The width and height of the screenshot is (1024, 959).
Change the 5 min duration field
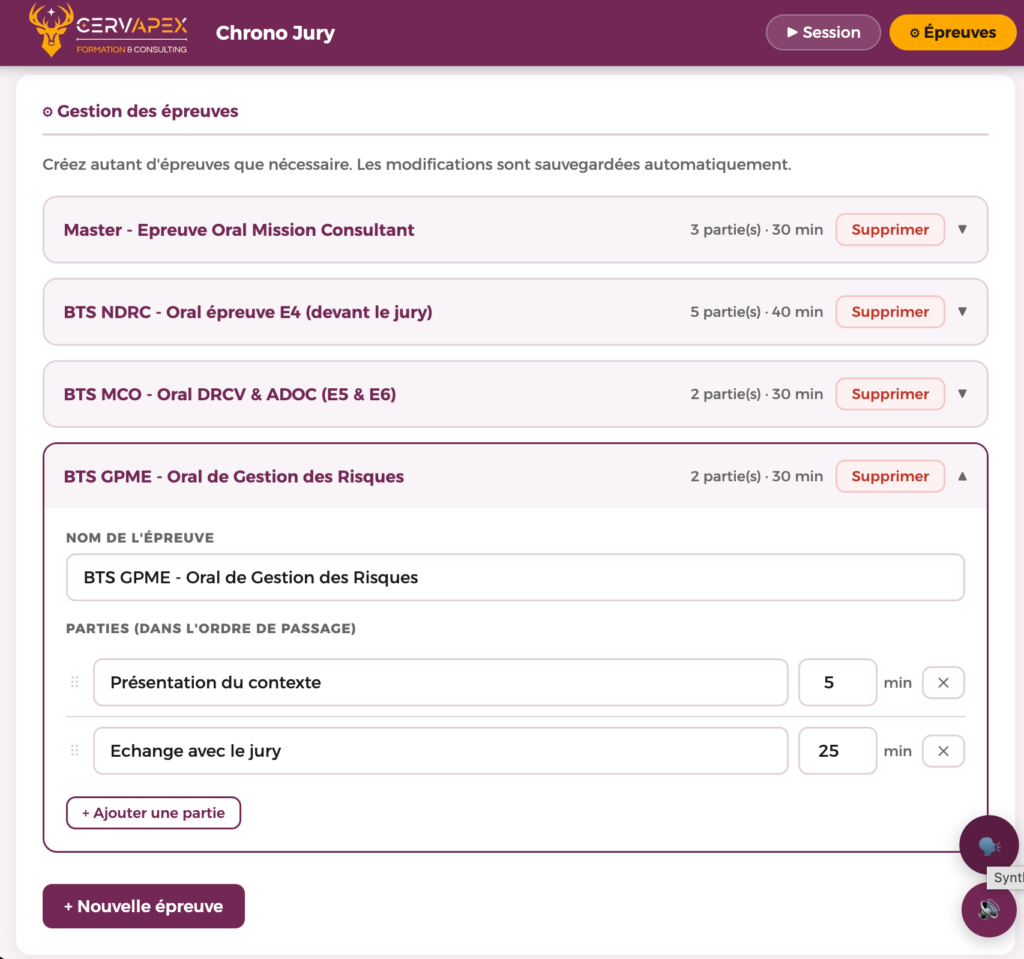click(x=837, y=683)
